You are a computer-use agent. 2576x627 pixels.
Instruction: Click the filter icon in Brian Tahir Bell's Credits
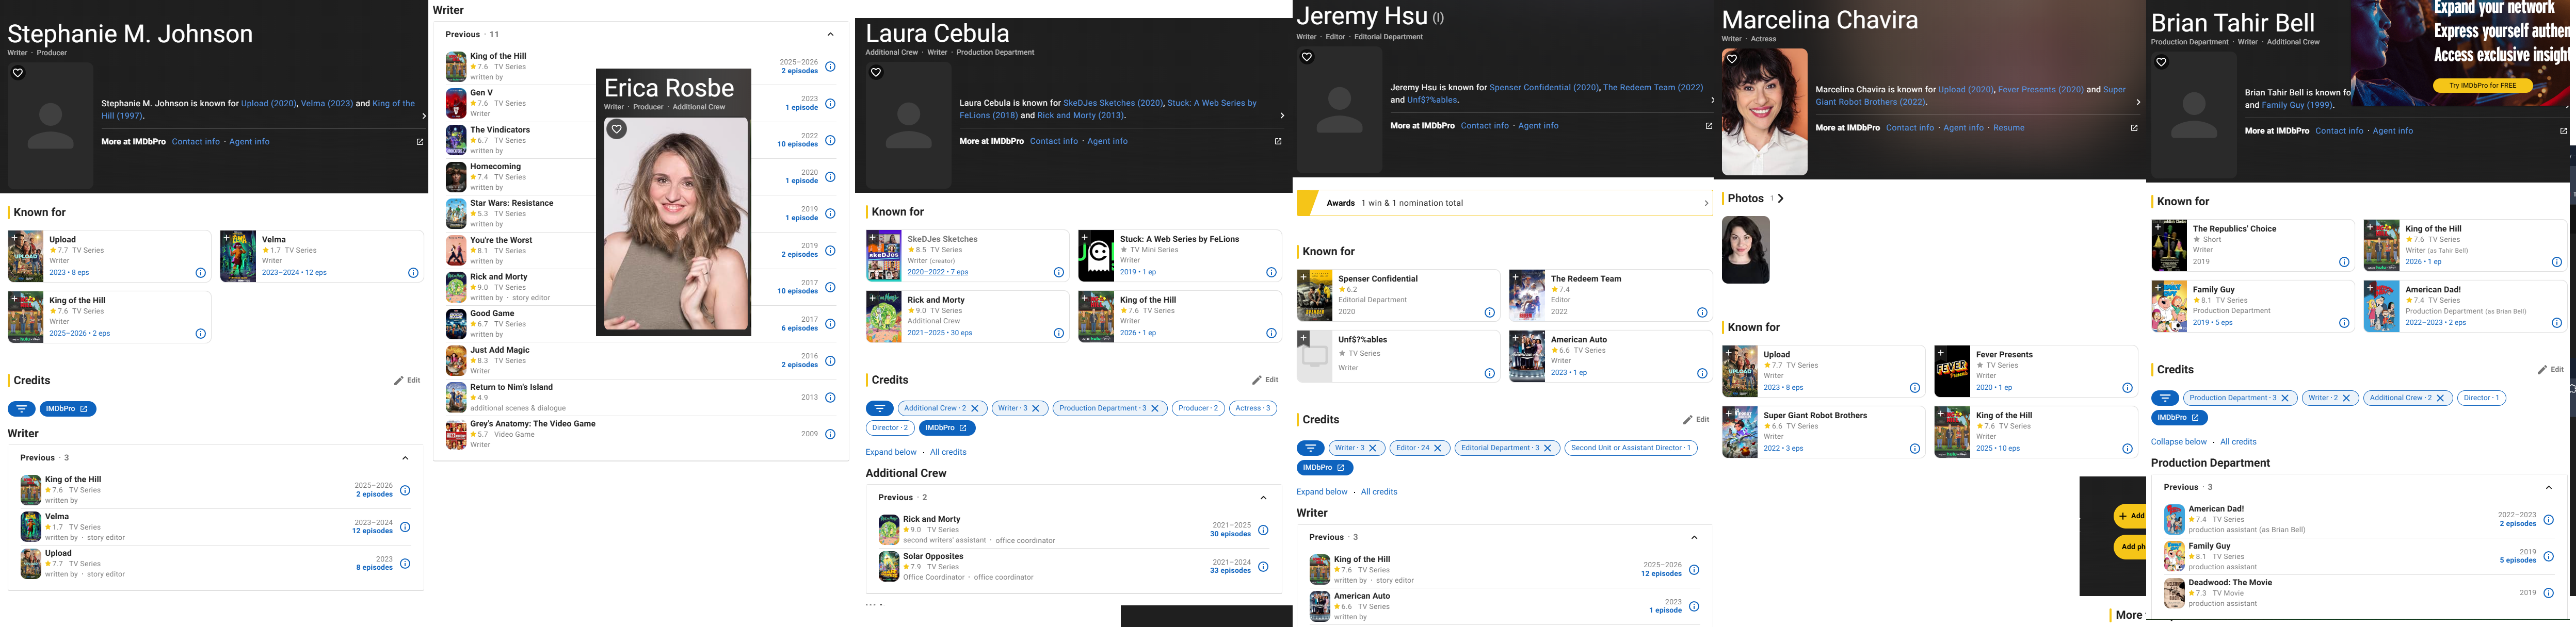(x=2165, y=398)
